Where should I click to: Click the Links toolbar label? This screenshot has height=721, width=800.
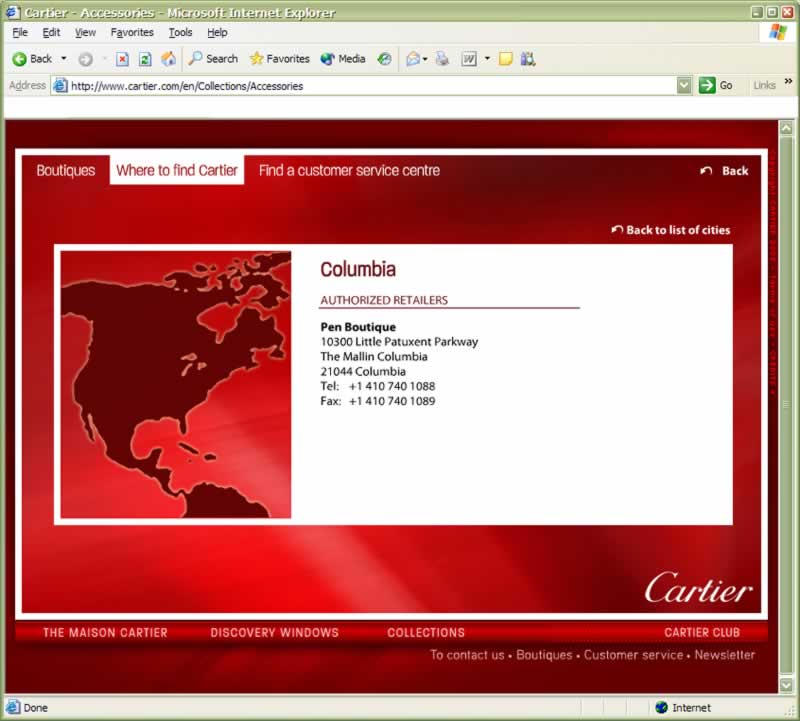(764, 85)
